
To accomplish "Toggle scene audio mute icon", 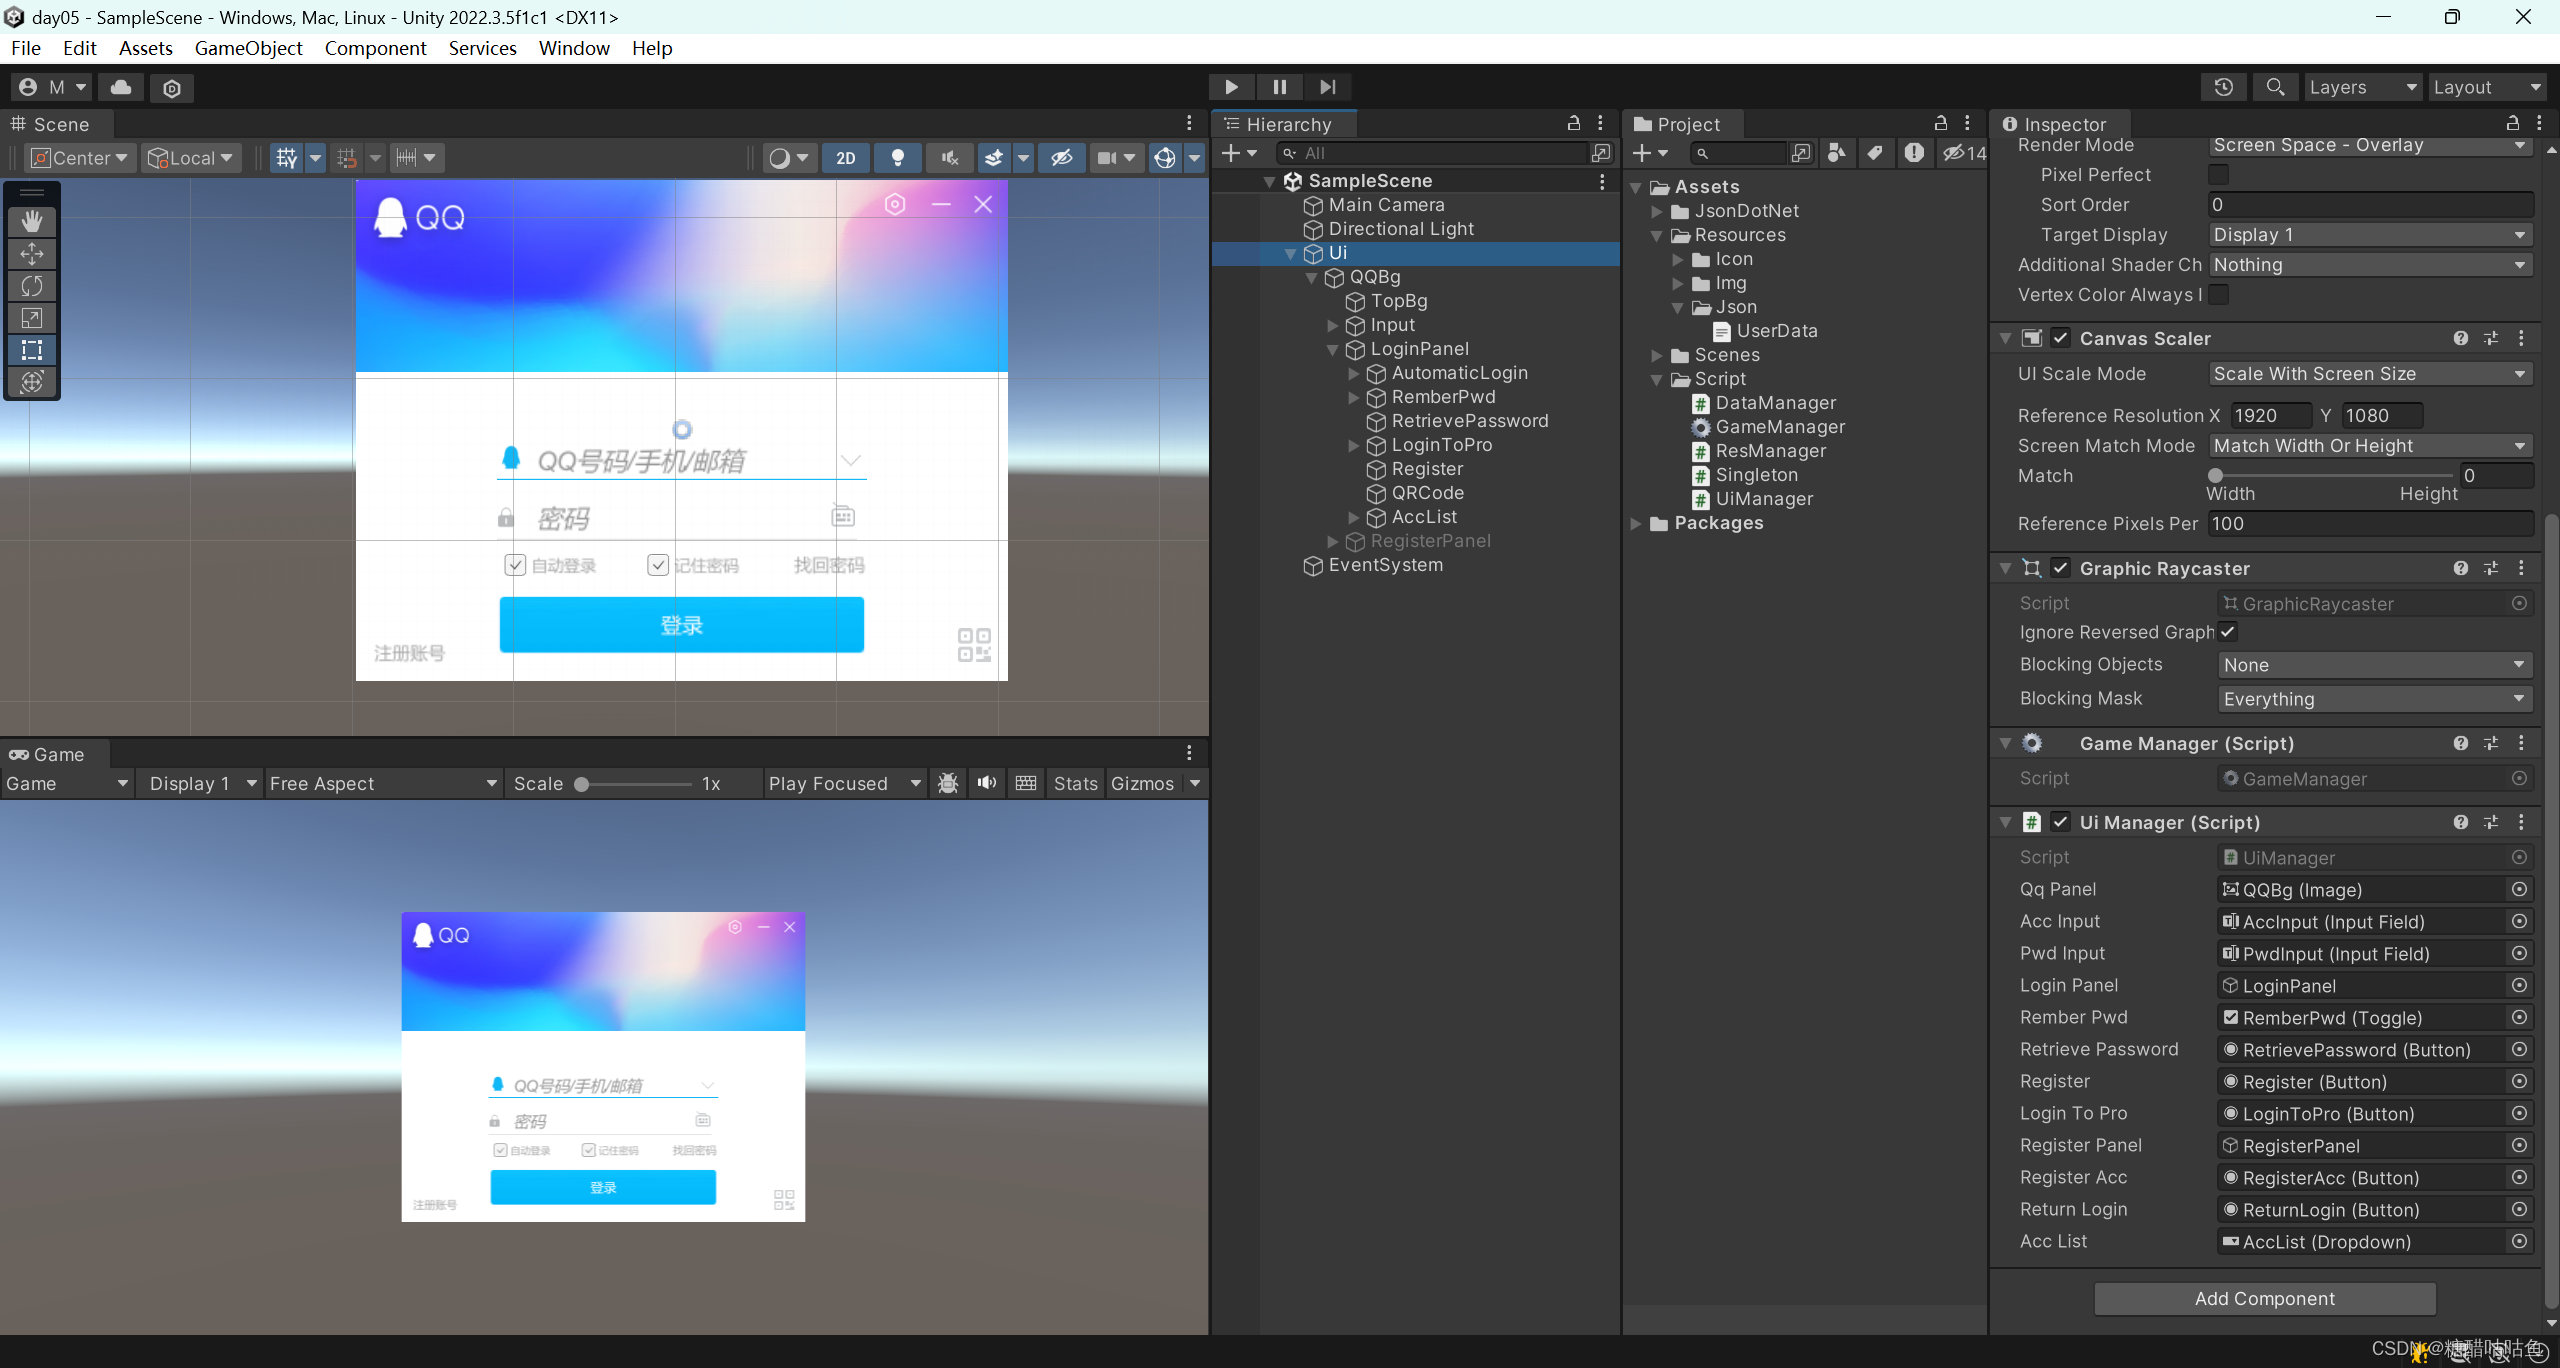I will click(947, 157).
